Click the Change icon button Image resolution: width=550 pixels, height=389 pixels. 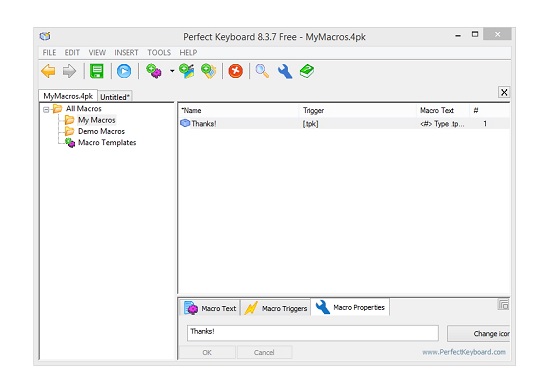(478, 334)
